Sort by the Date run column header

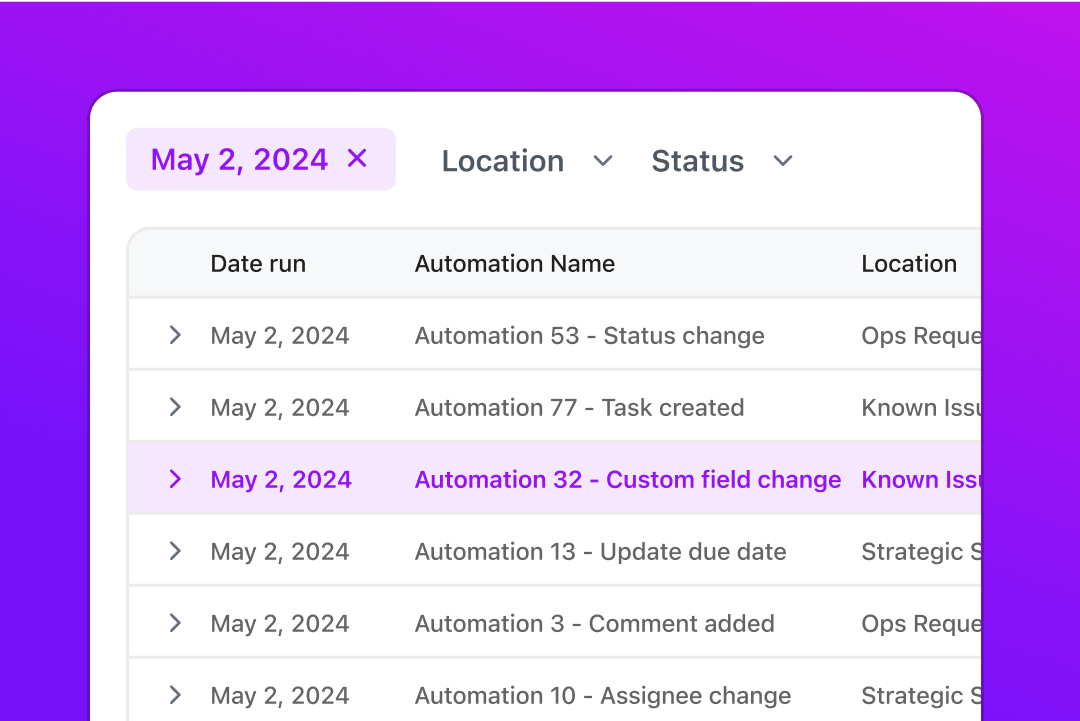[x=258, y=263]
